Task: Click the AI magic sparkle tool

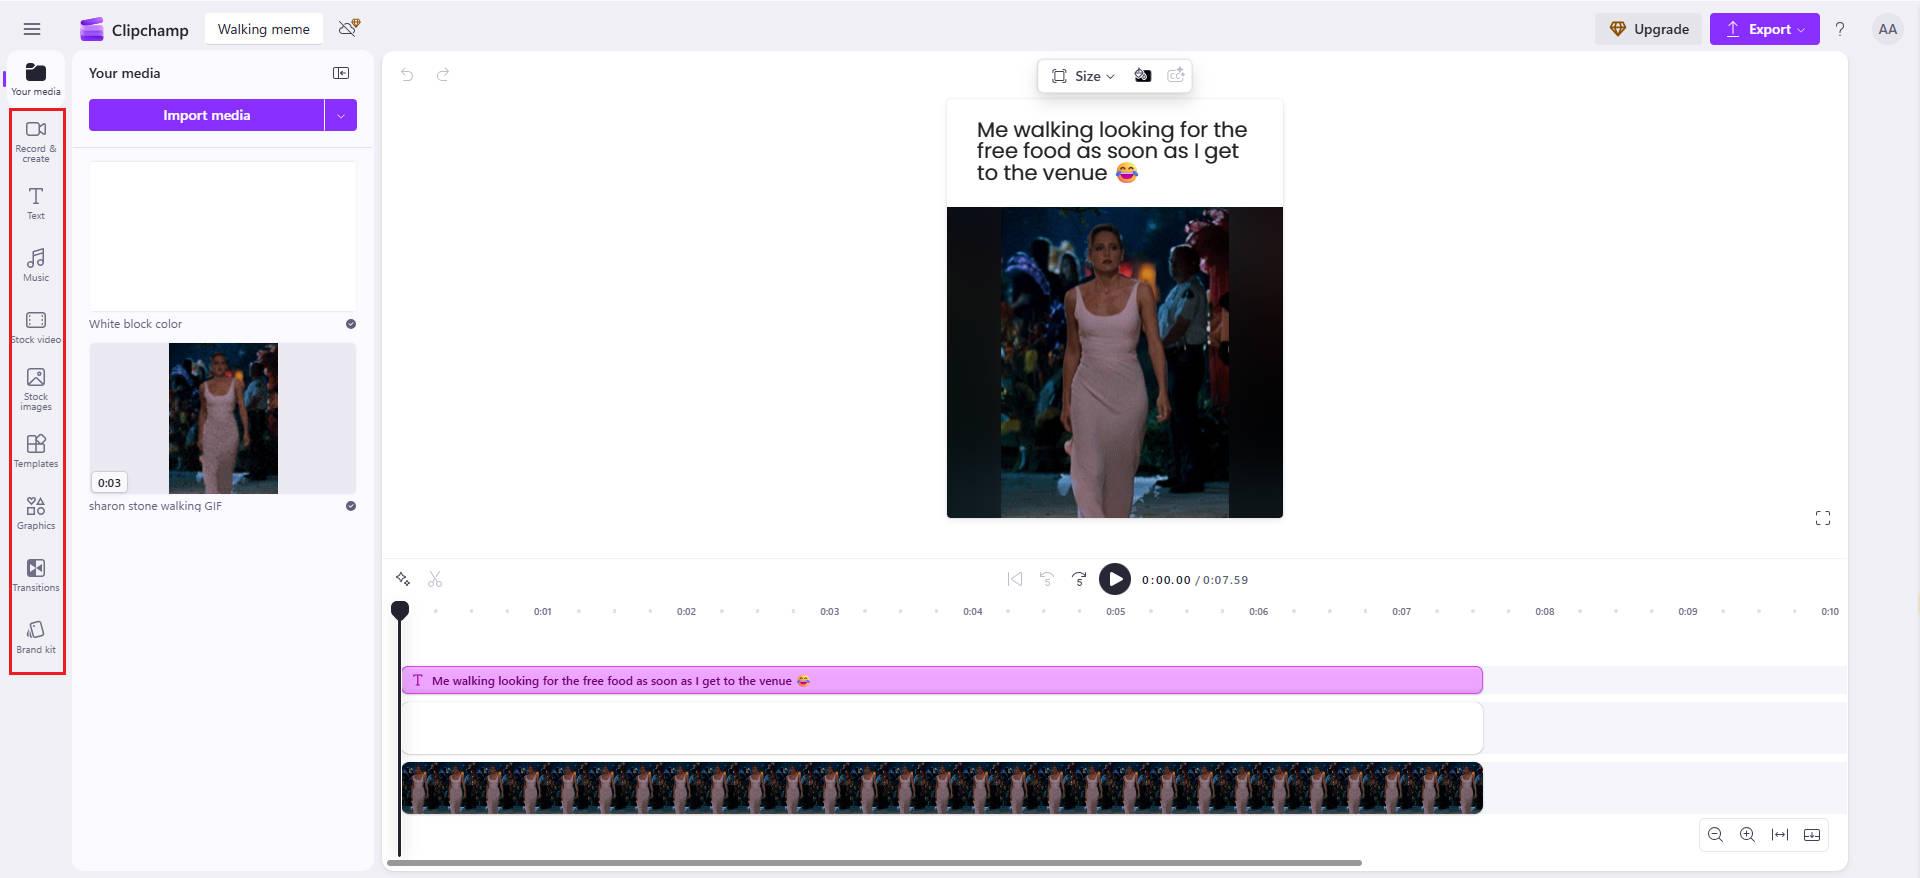Action: [x=403, y=579]
